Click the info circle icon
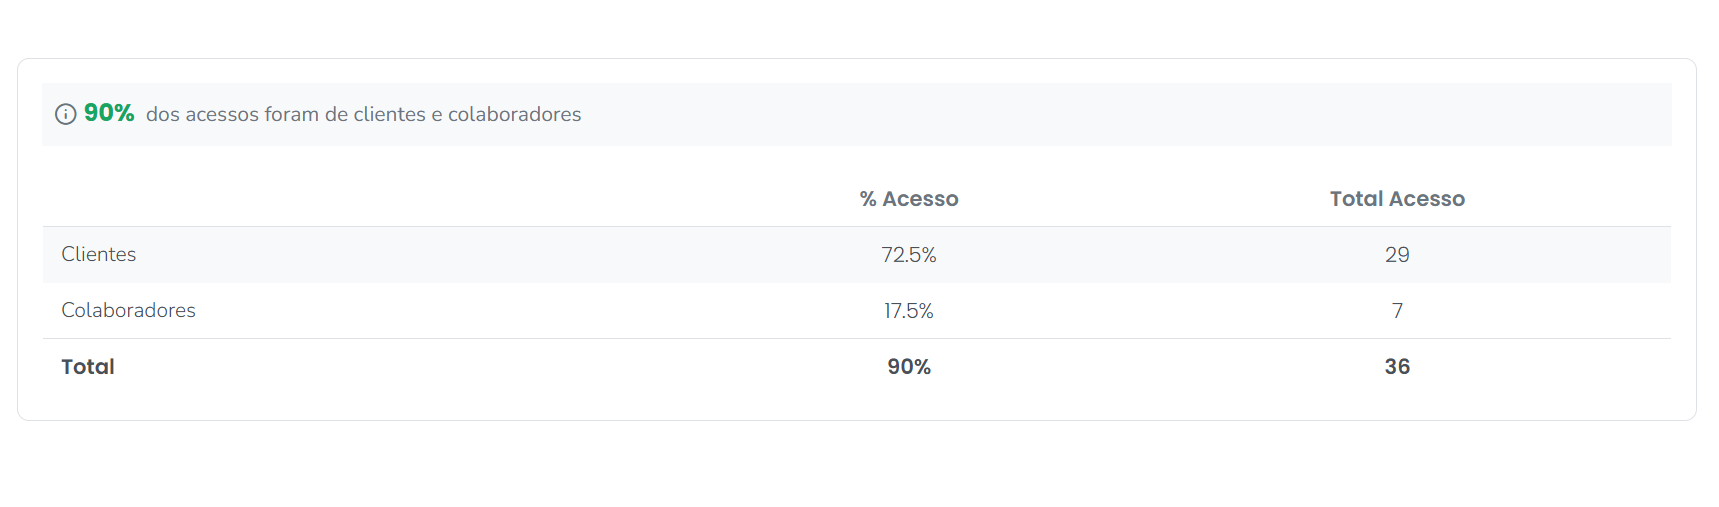 coord(66,114)
